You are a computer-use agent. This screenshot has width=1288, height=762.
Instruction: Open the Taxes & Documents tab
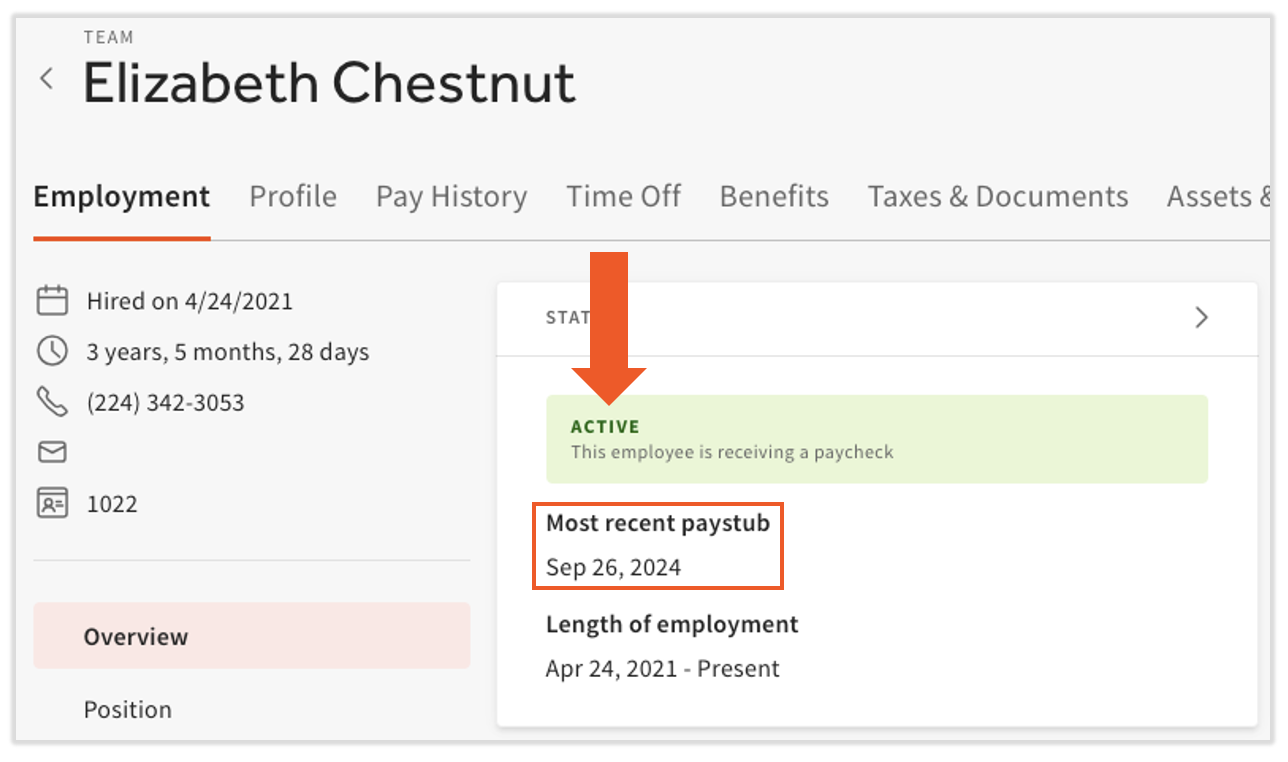(x=997, y=196)
